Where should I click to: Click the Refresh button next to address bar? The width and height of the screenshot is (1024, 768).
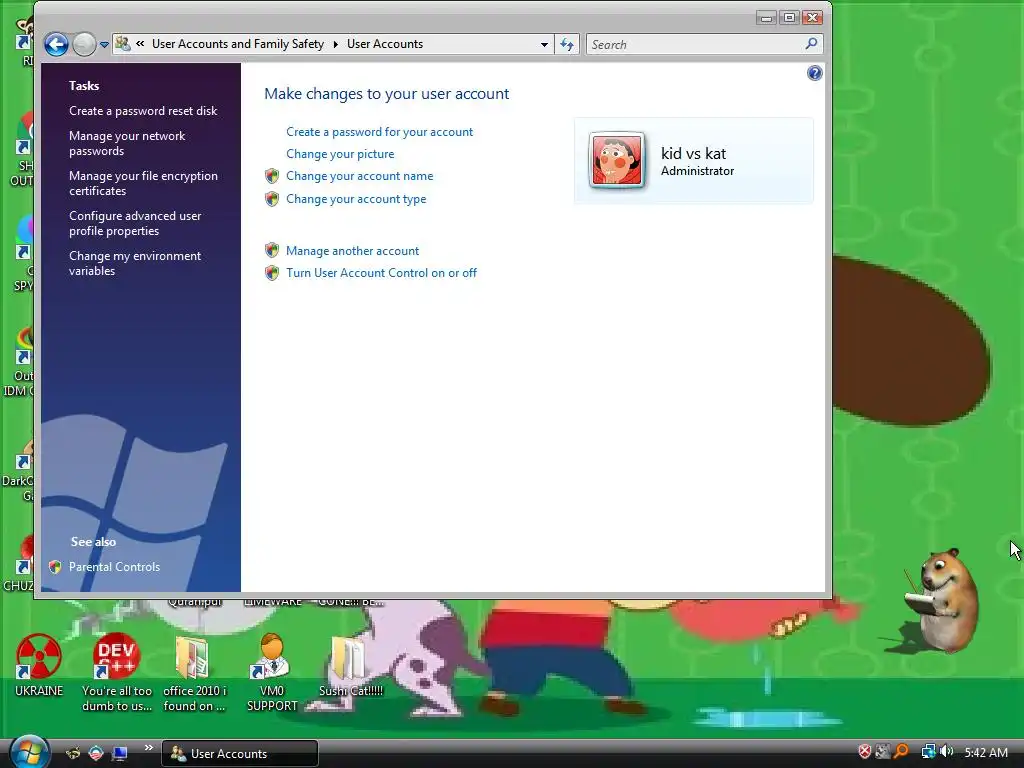click(x=567, y=44)
